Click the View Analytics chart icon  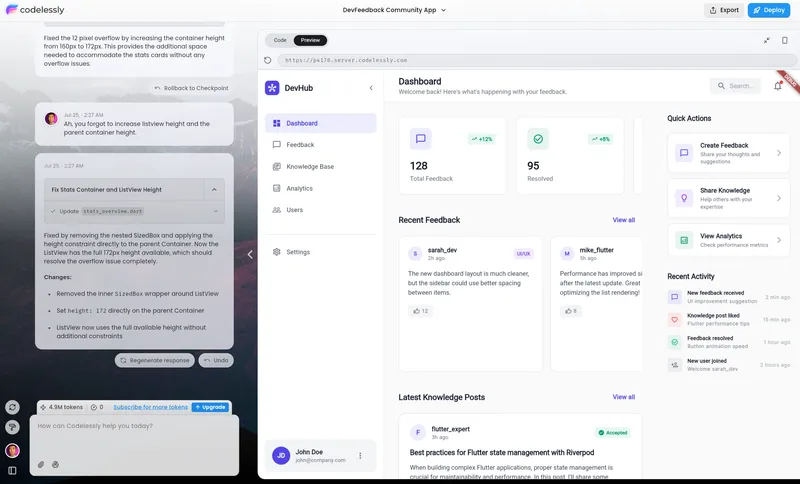pos(684,240)
